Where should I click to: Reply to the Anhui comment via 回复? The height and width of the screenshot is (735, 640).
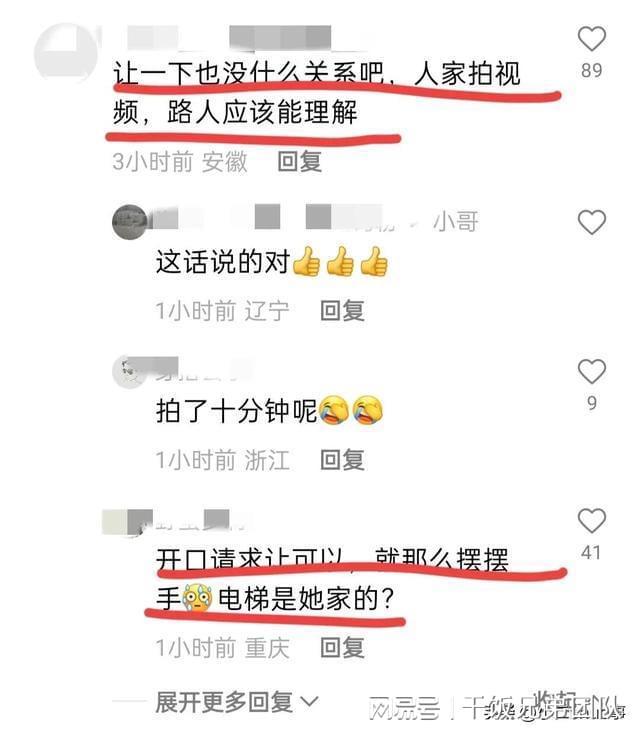coord(300,162)
